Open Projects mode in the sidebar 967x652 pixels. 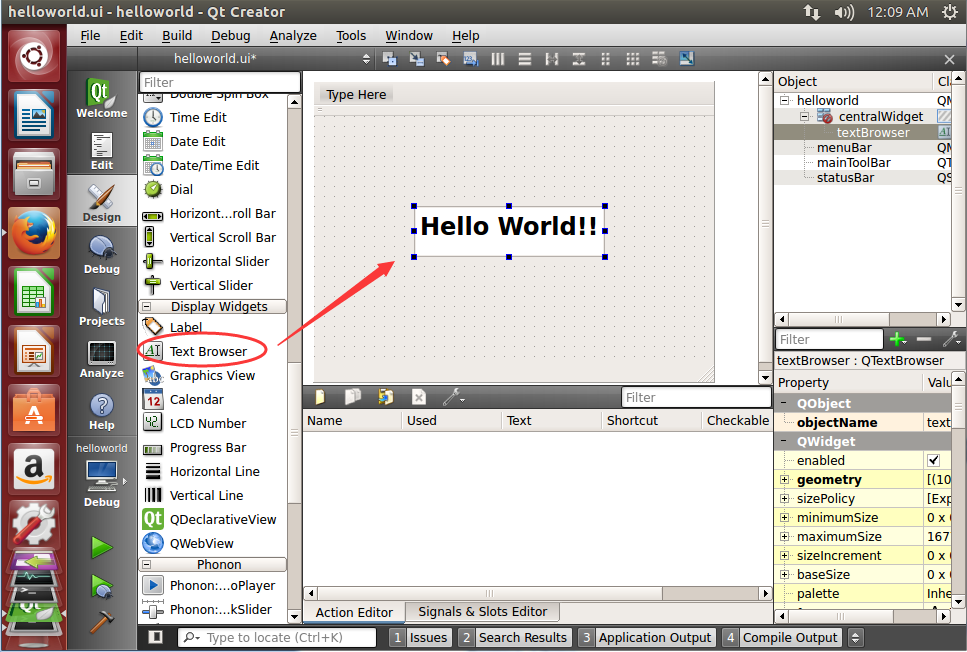[102, 306]
